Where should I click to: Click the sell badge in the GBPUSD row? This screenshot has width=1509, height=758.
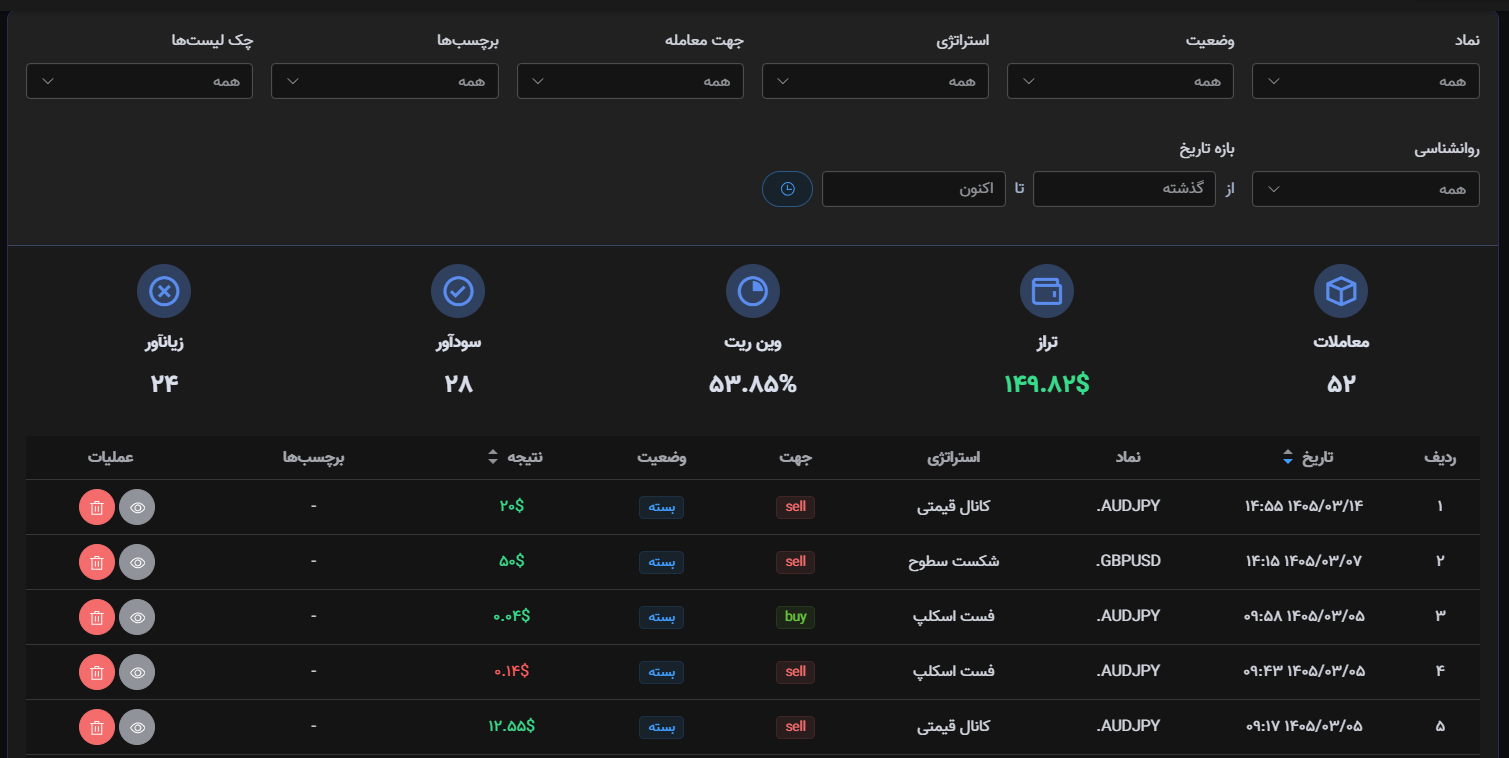(795, 562)
